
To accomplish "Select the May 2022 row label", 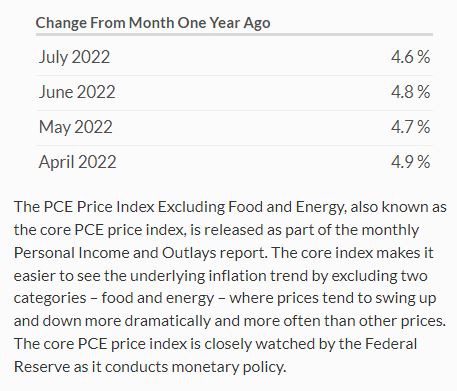I will coord(76,127).
